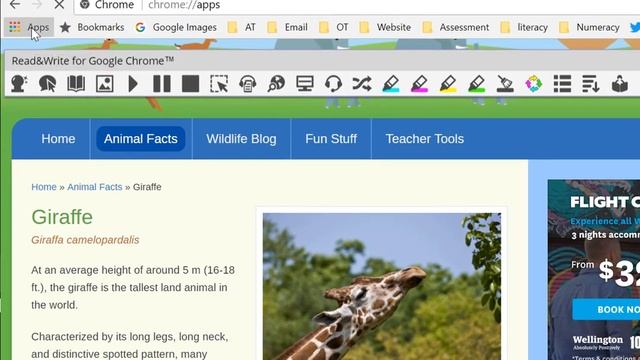Image resolution: width=640 pixels, height=360 pixels.
Task: Stop page loading with the X button
Action: [59, 4]
